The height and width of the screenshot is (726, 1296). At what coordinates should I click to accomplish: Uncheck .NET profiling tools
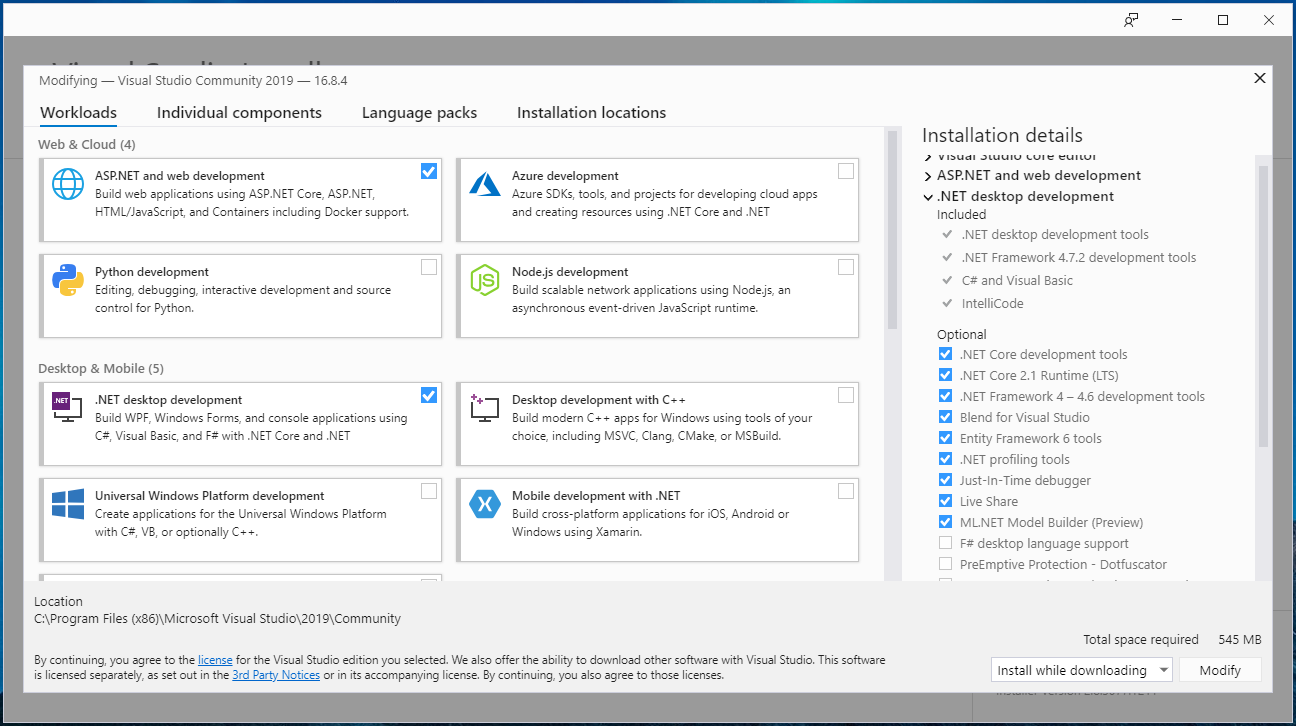tap(945, 459)
